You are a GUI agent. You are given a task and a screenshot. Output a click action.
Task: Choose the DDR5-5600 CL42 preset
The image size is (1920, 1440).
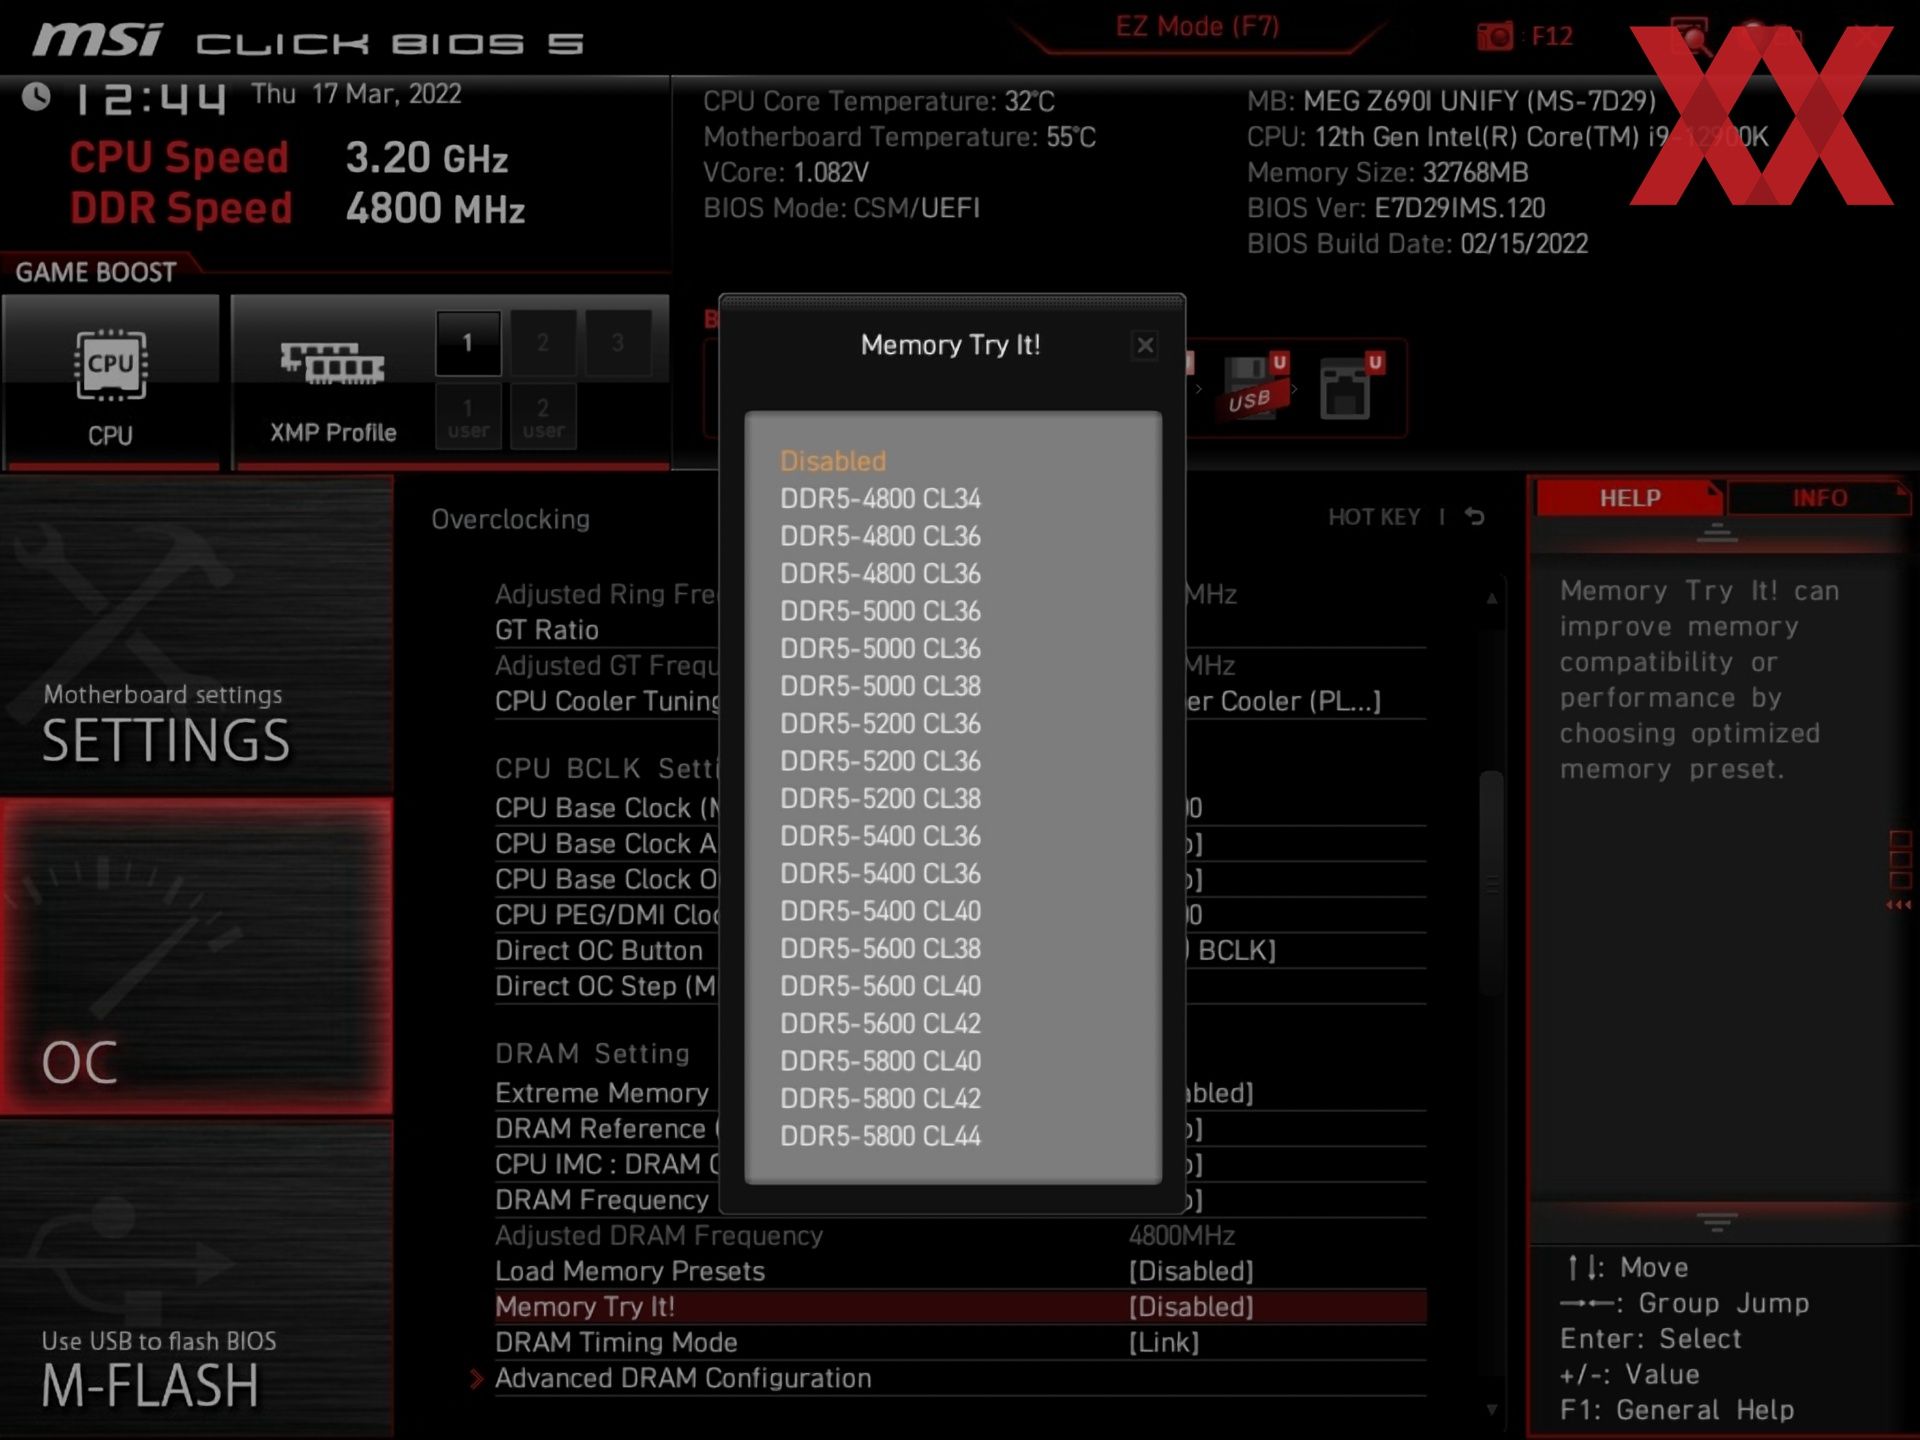pos(880,1023)
